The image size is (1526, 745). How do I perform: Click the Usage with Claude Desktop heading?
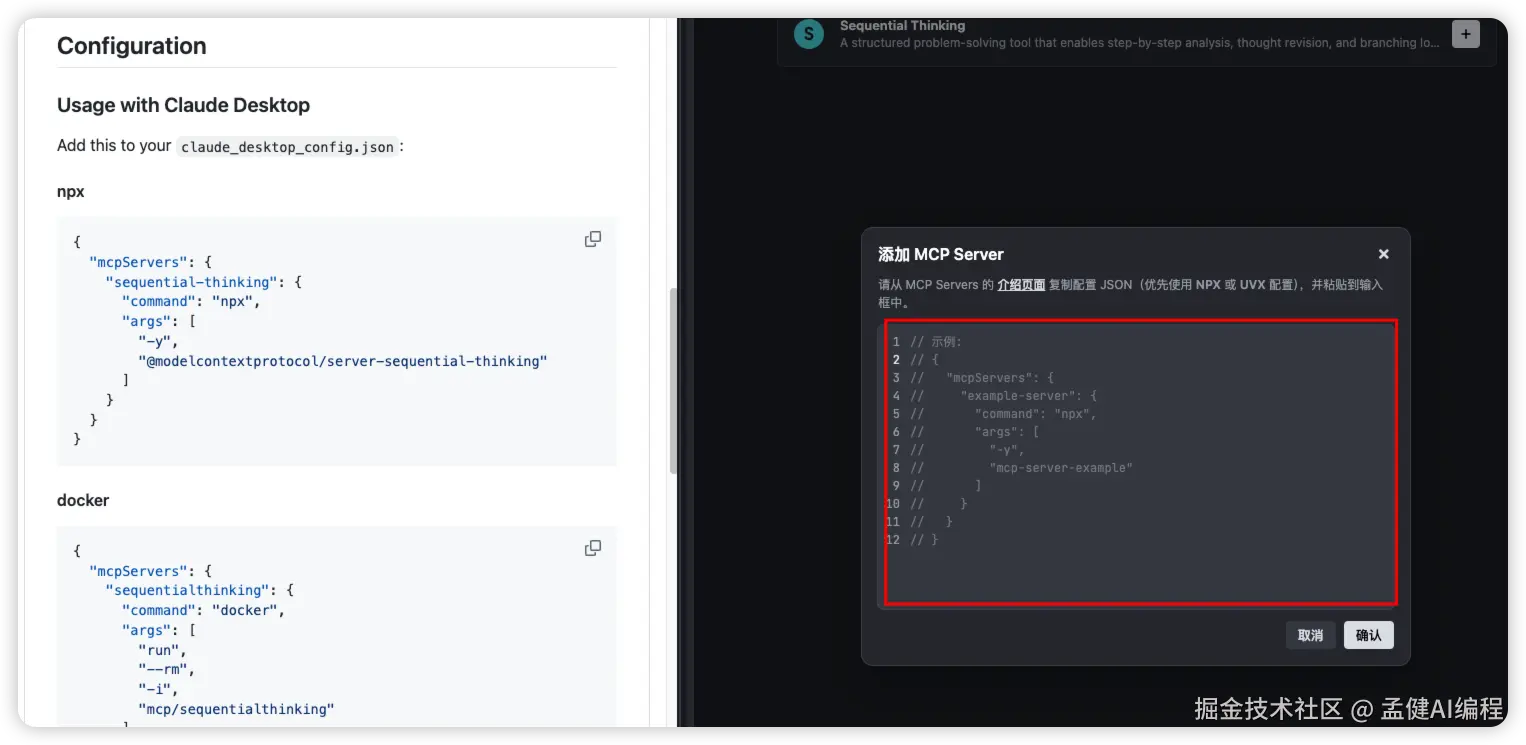[x=183, y=105]
